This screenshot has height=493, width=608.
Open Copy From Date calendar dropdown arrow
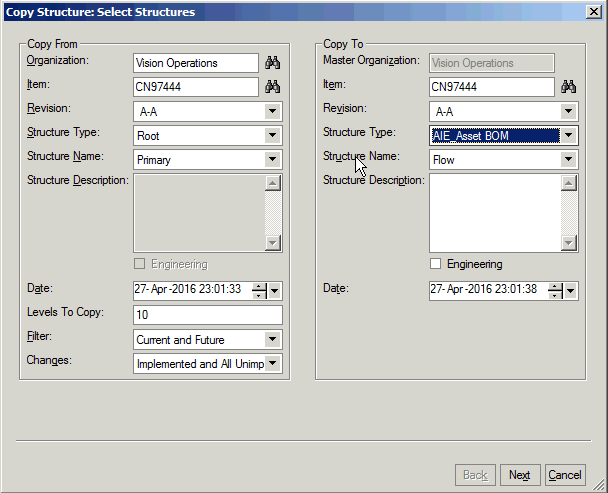[x=275, y=291]
